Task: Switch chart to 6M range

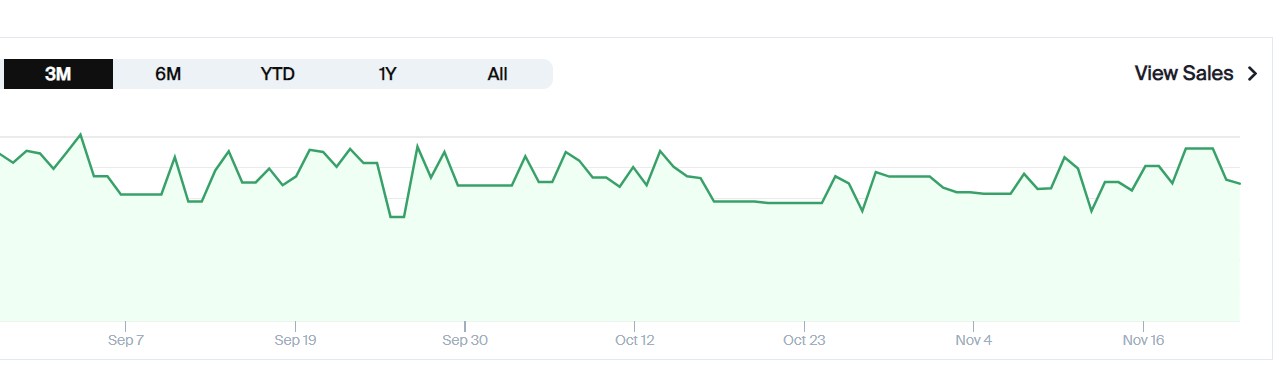Action: 168,74
